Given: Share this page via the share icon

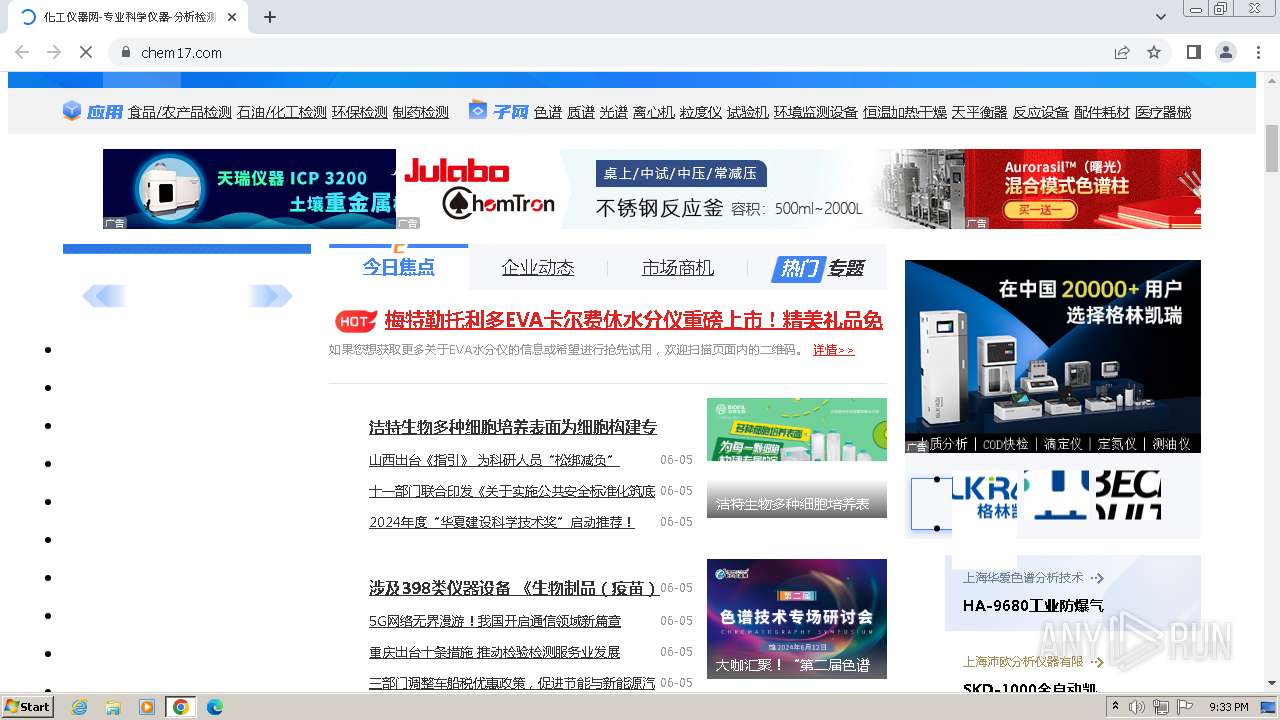Looking at the screenshot, I should click(1122, 52).
